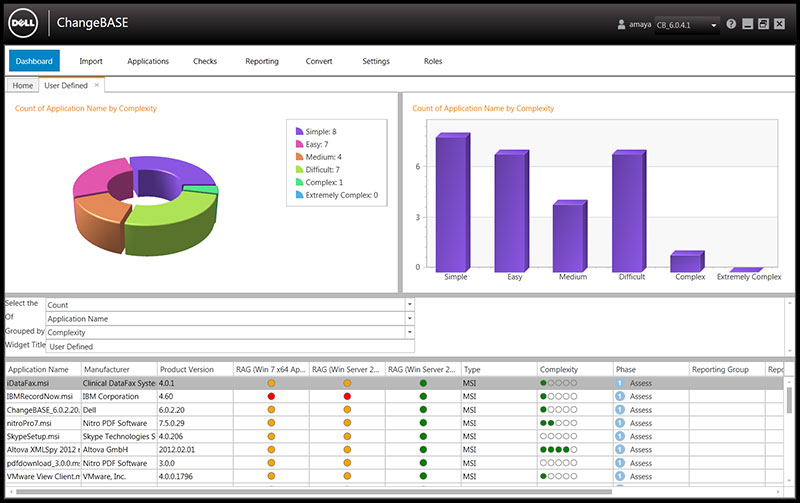
Task: Open the Roles section
Action: [x=433, y=61]
